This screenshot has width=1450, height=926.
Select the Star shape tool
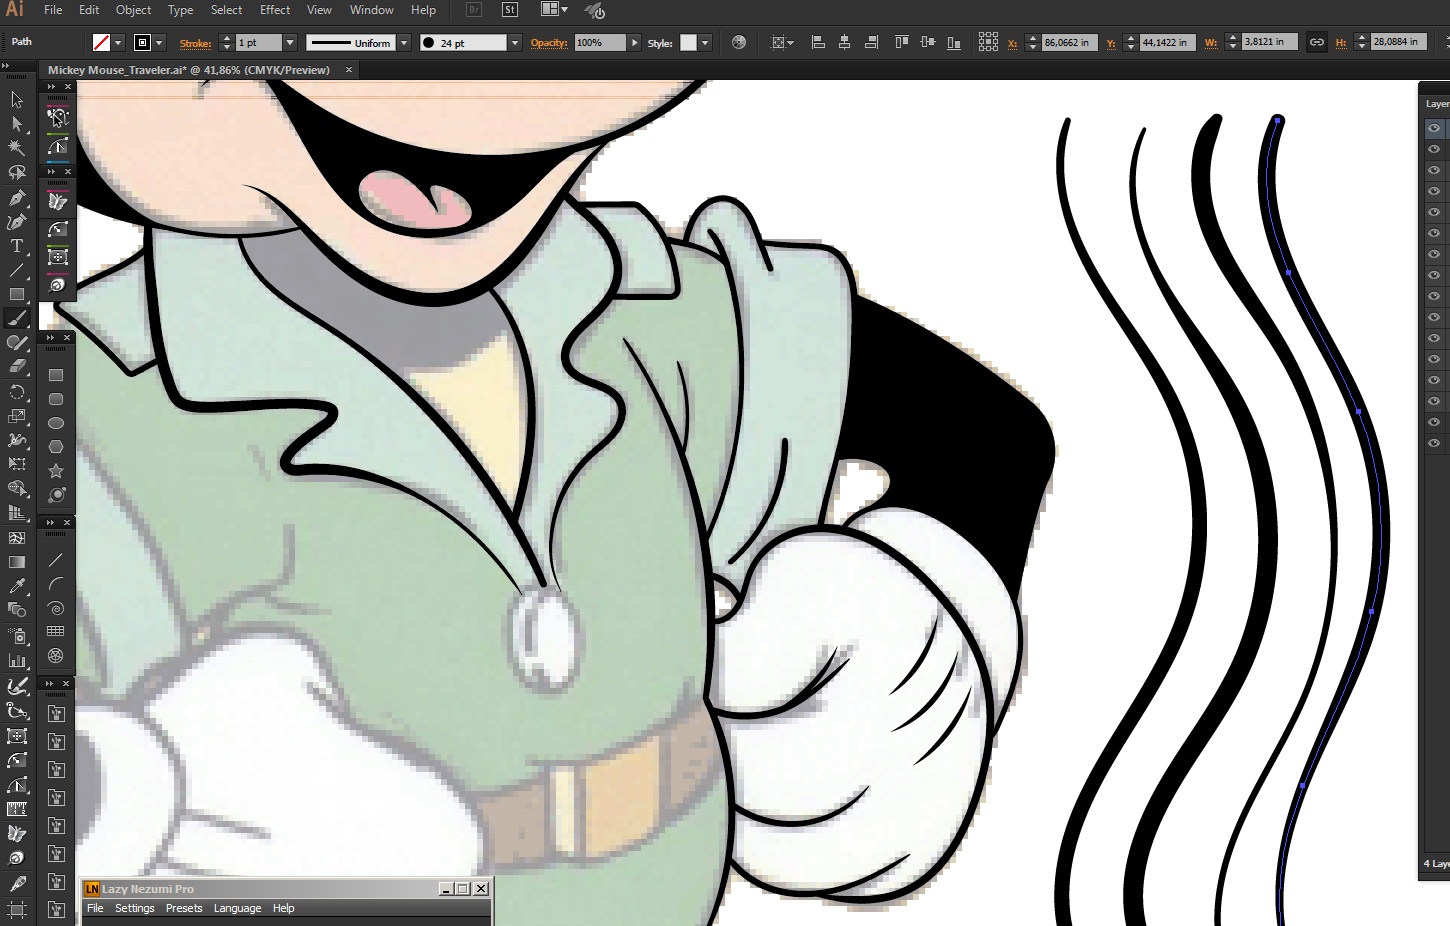pyautogui.click(x=56, y=471)
